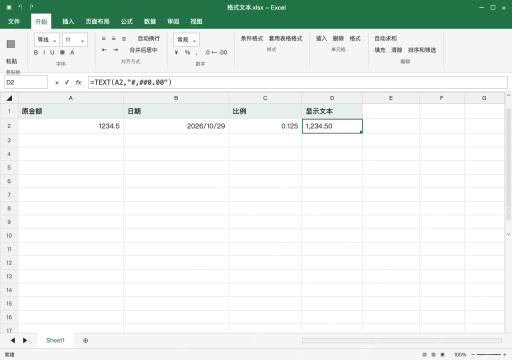This screenshot has height=360, width=512.
Task: Click the previous-sheet left arrow
Action: (x=13, y=340)
